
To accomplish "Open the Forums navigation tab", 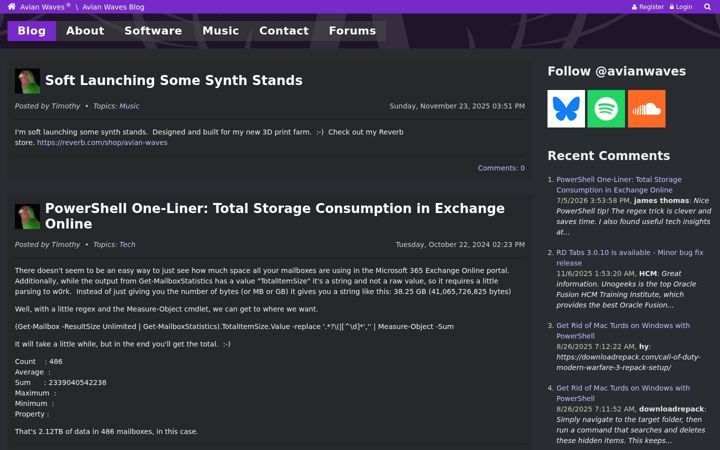I will click(352, 31).
